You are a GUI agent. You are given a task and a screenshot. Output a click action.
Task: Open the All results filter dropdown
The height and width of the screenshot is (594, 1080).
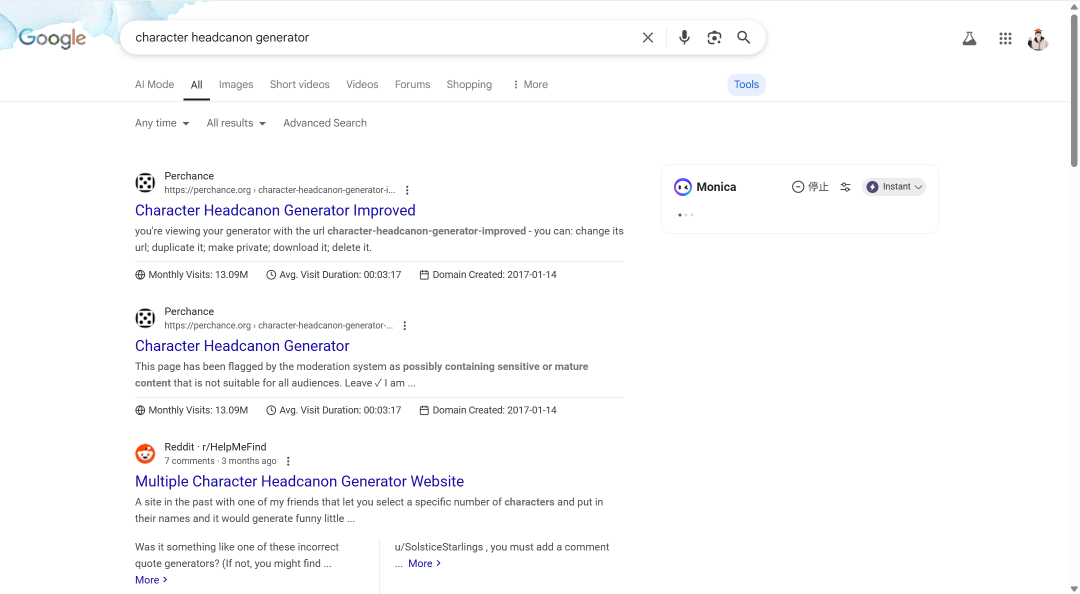pos(236,123)
